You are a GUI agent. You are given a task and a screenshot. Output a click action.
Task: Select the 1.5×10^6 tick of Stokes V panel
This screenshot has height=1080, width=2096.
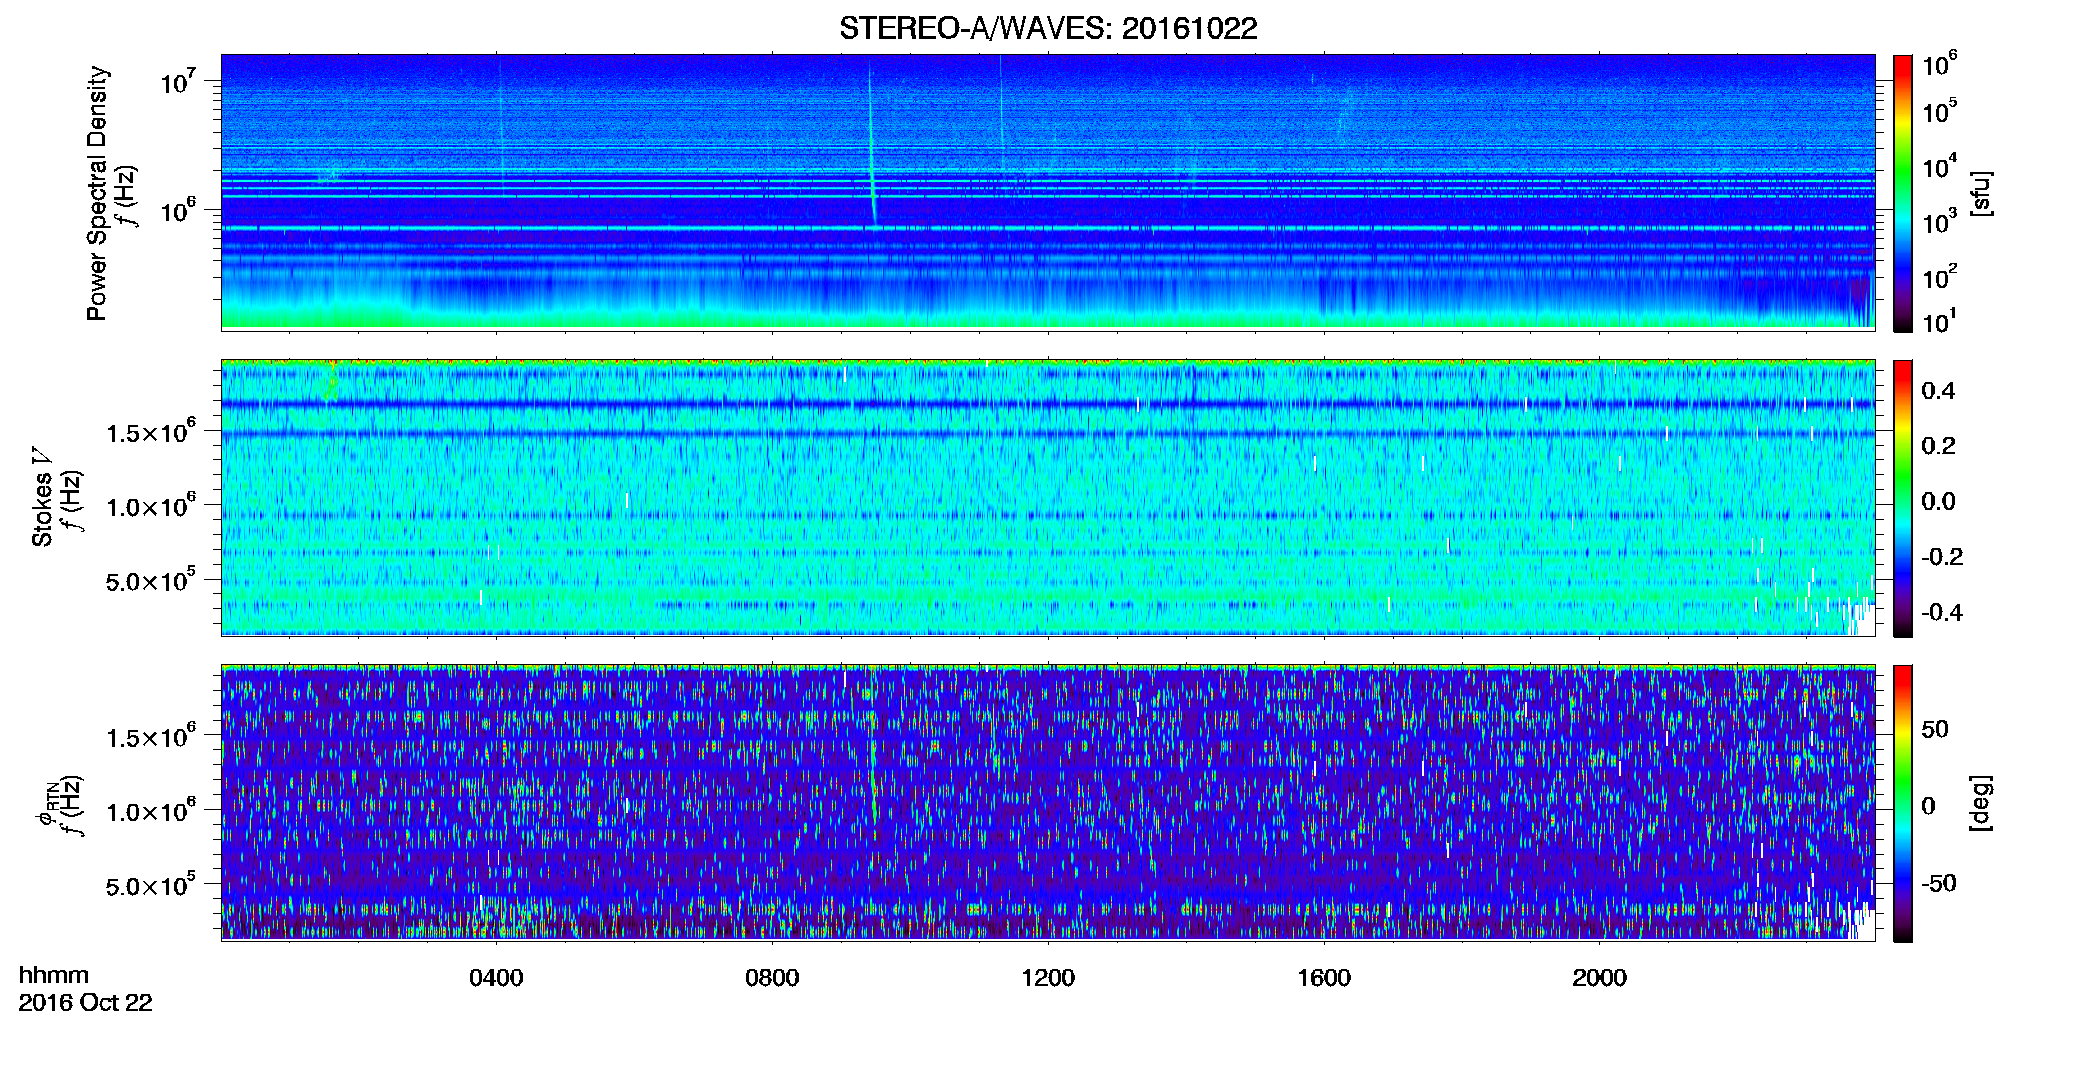[x=151, y=432]
